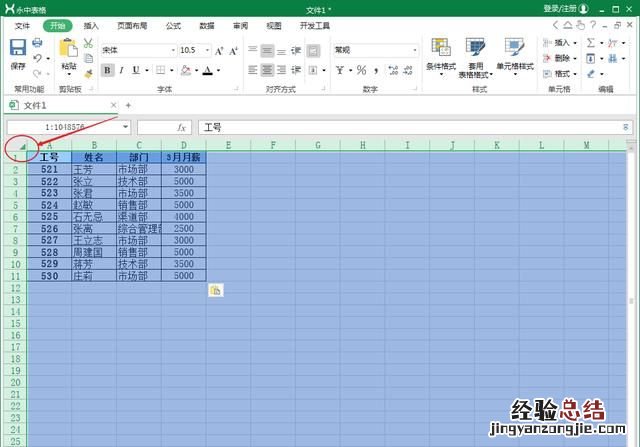Expand the number format dropdown (常规)

click(417, 50)
